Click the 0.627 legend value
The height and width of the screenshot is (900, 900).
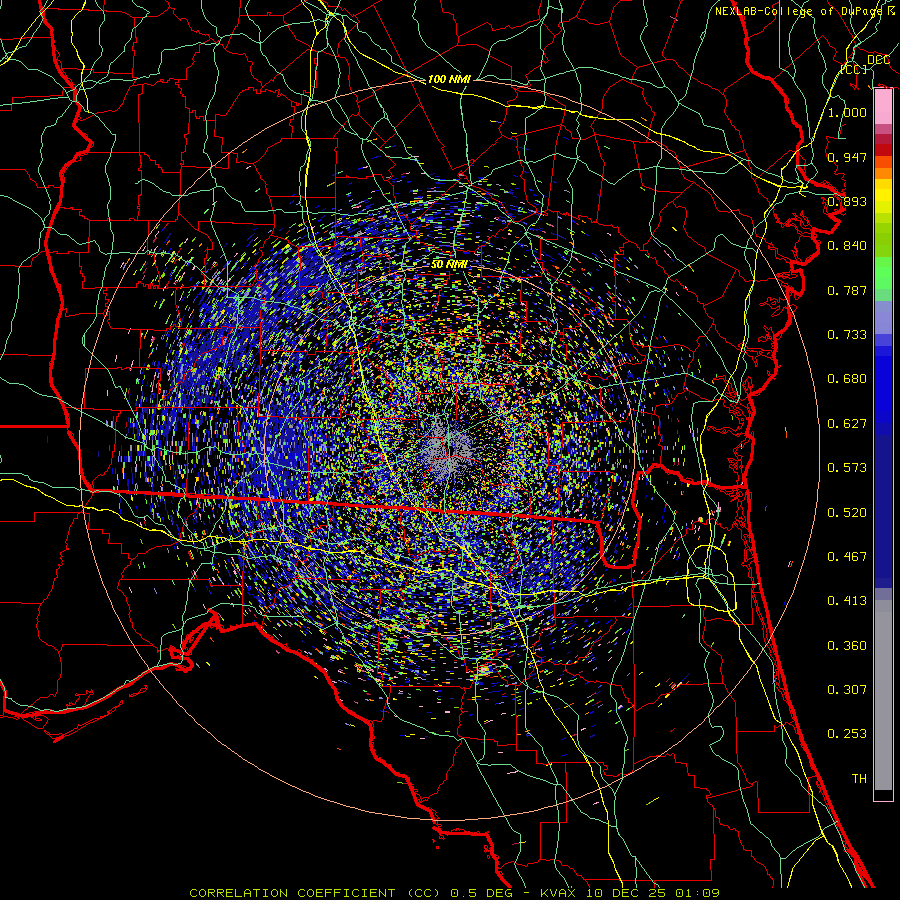pos(847,424)
